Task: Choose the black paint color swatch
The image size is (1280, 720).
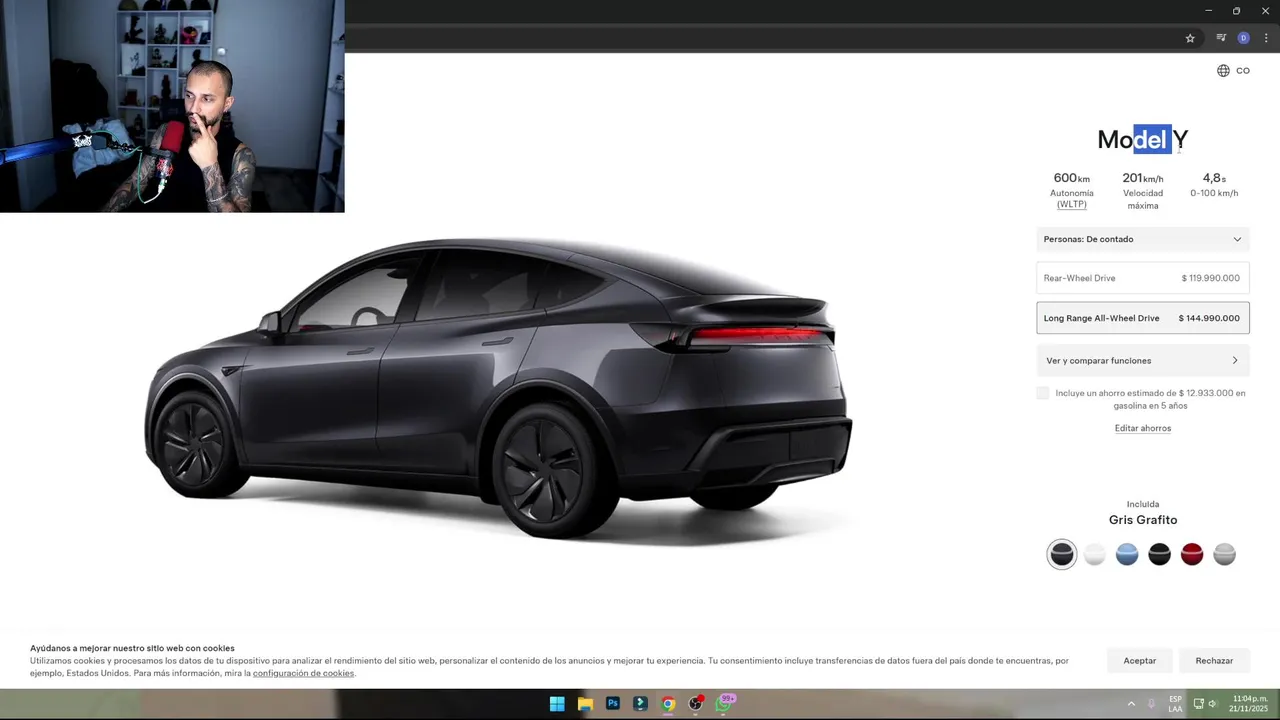Action: [x=1159, y=554]
